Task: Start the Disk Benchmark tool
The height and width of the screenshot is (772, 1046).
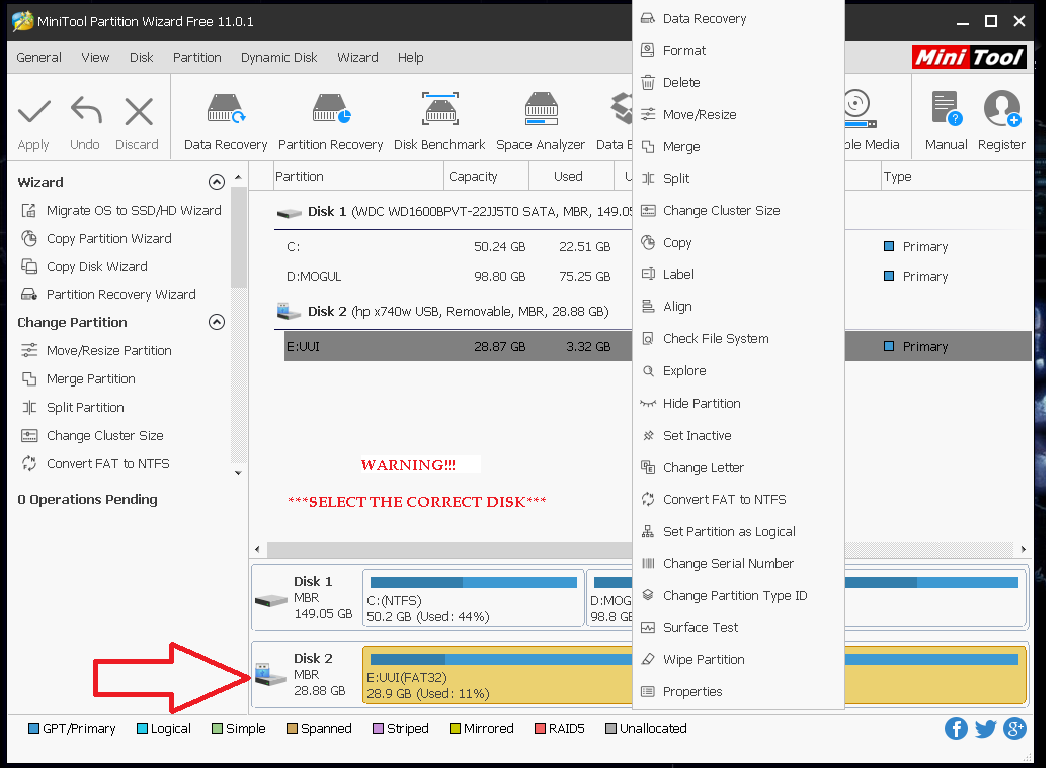Action: point(440,121)
